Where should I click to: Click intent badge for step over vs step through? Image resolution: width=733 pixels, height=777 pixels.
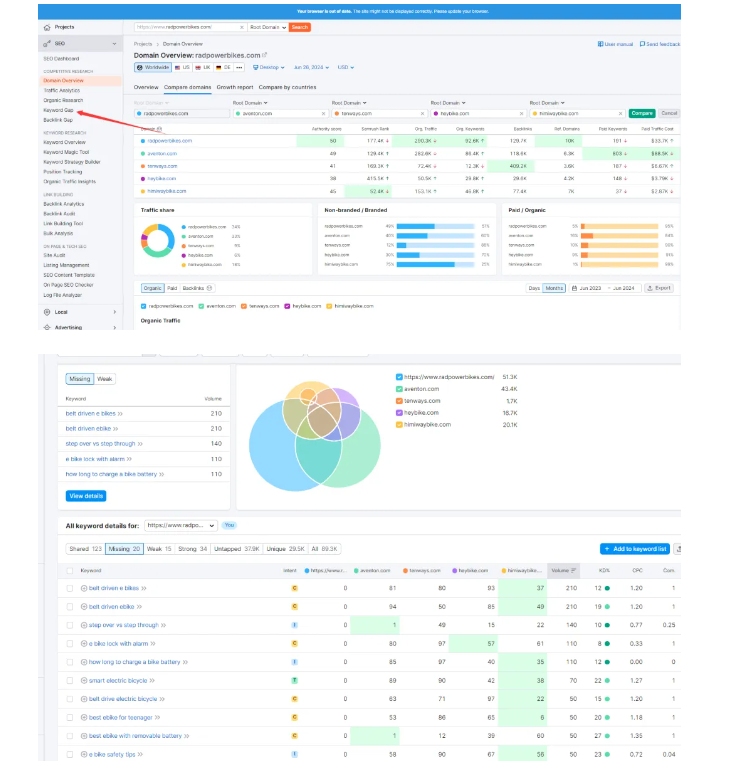[x=294, y=625]
